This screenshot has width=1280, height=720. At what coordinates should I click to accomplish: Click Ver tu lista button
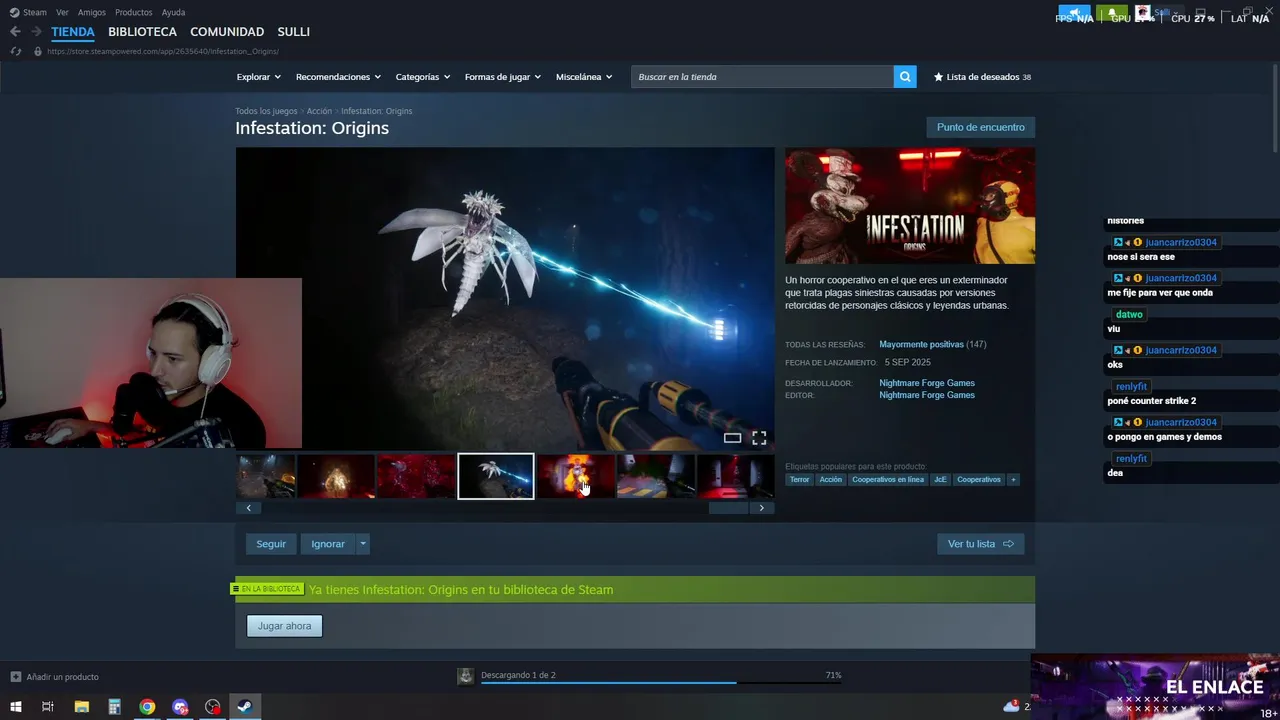[x=980, y=544]
